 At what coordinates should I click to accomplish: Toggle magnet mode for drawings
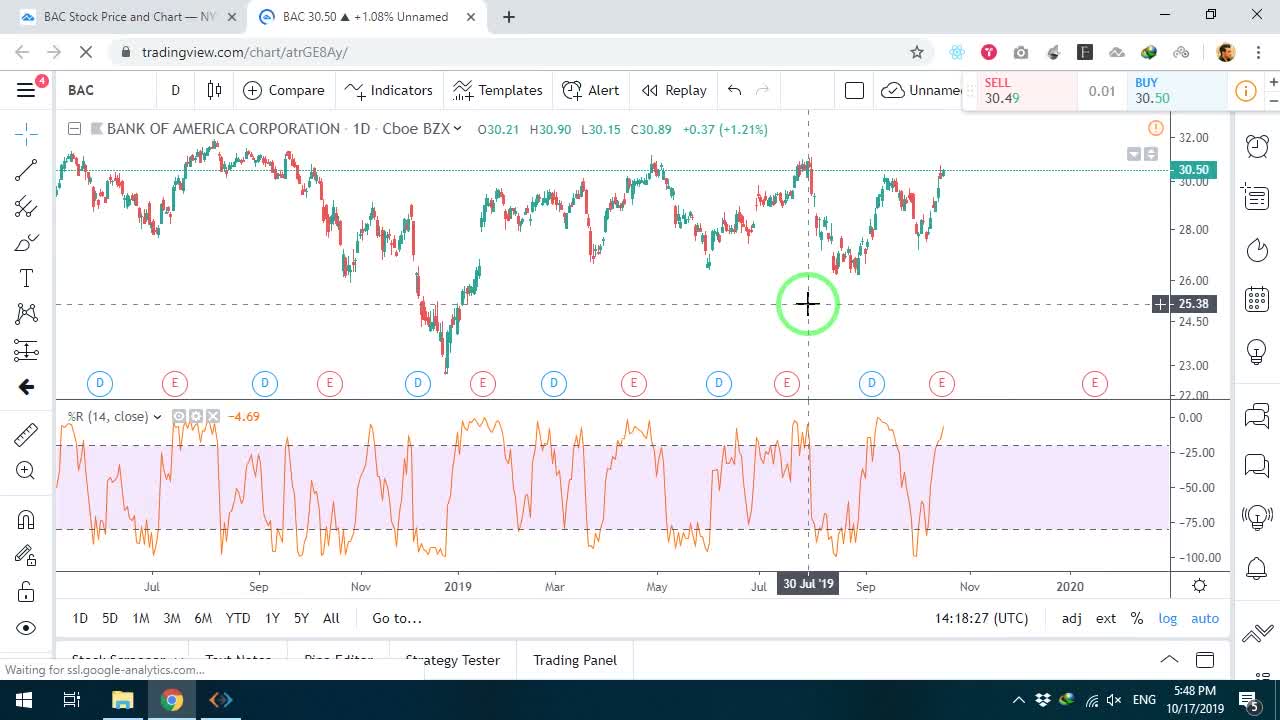click(x=26, y=519)
